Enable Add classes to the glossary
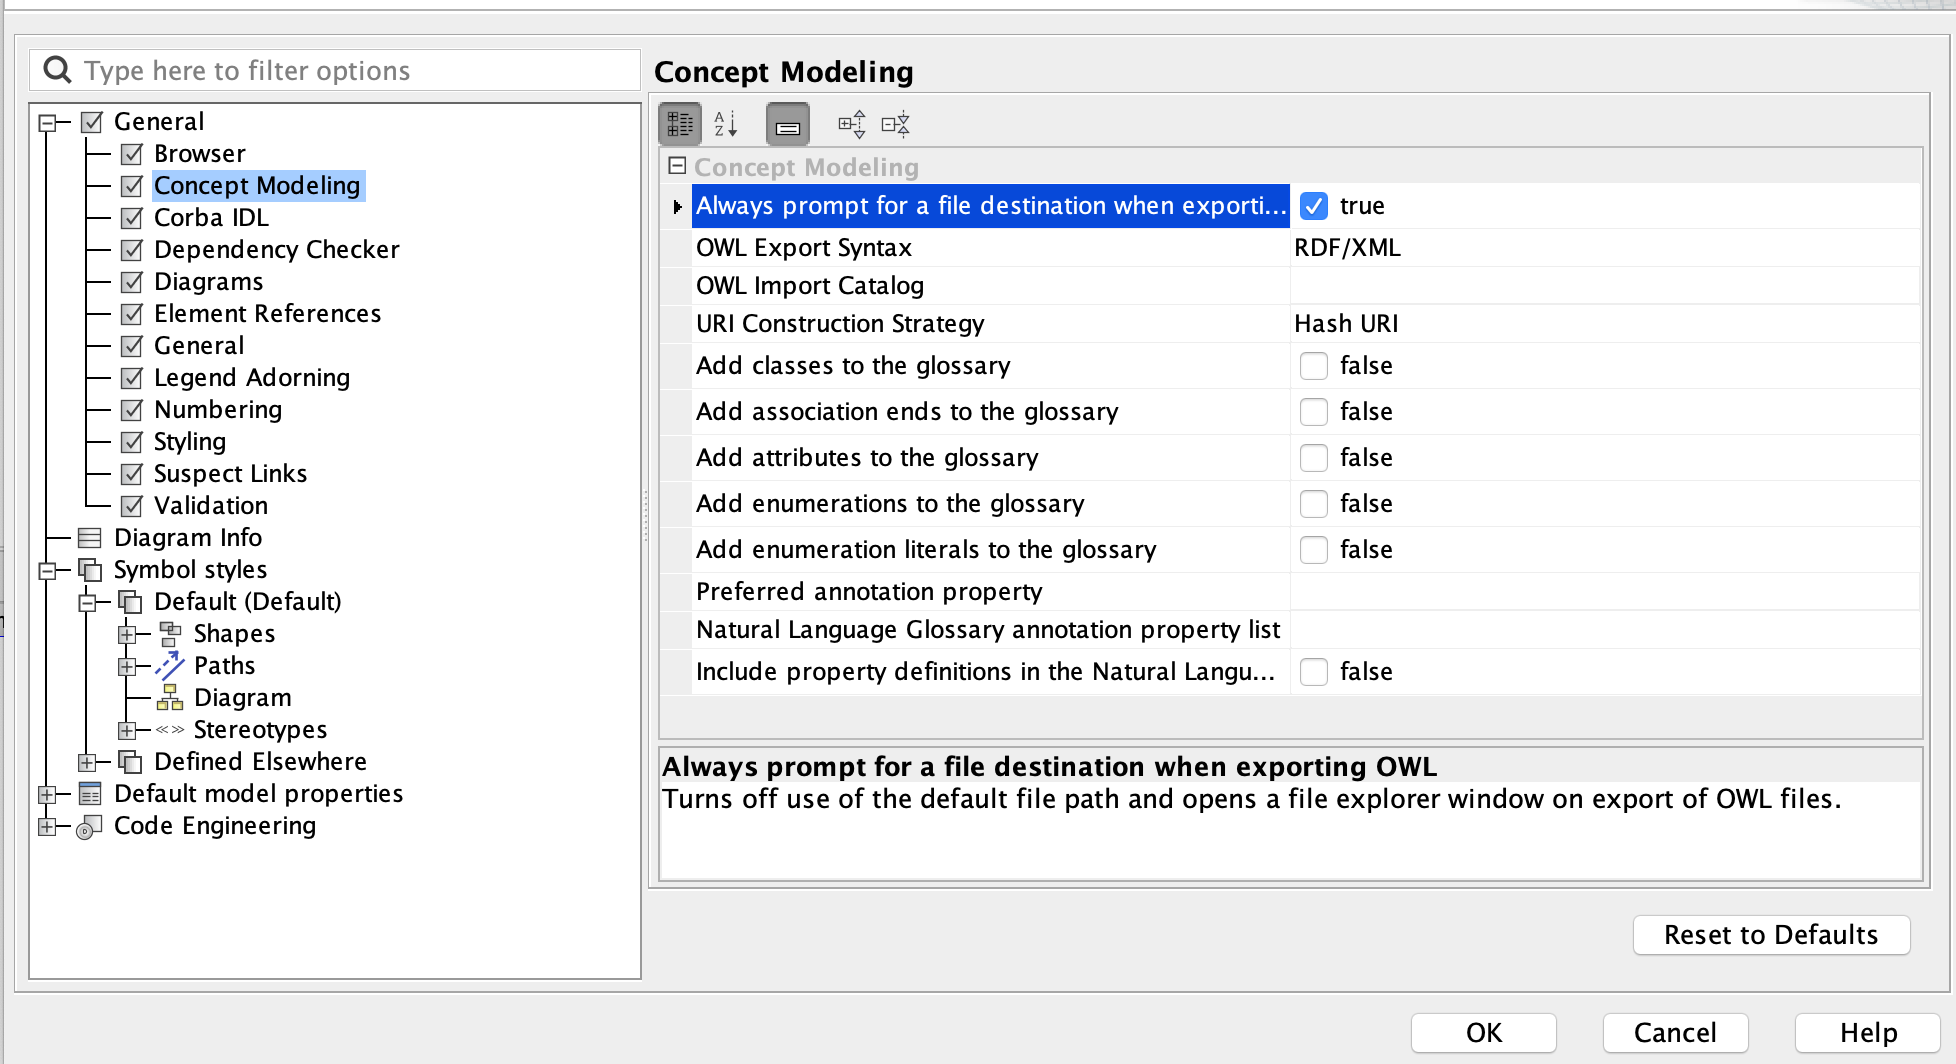This screenshot has height=1064, width=1956. (1314, 366)
